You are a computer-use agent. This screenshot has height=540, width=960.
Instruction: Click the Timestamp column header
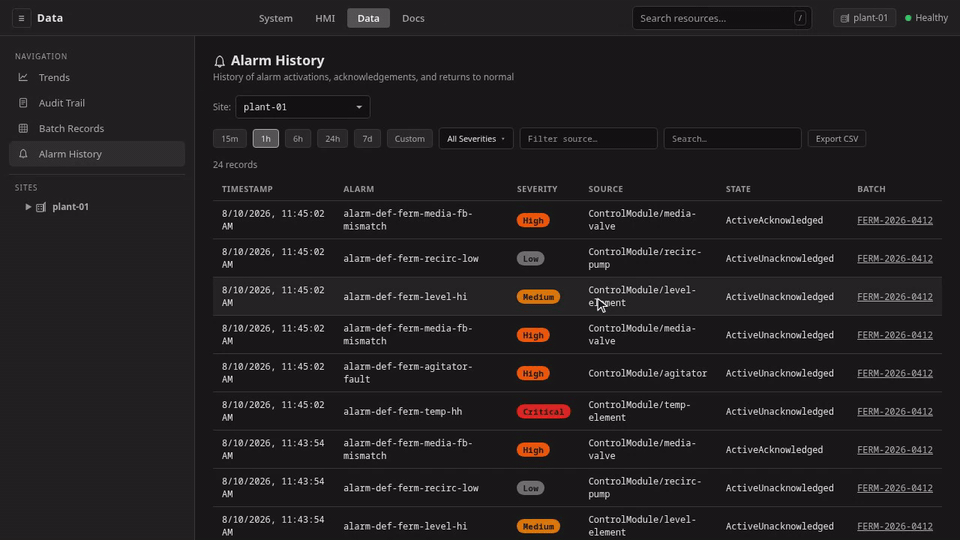point(247,189)
